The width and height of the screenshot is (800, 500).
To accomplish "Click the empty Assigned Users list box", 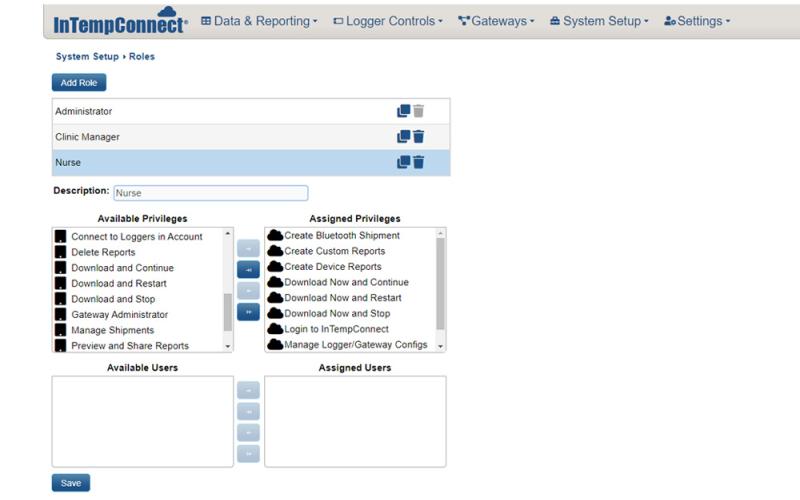I will coord(355,421).
